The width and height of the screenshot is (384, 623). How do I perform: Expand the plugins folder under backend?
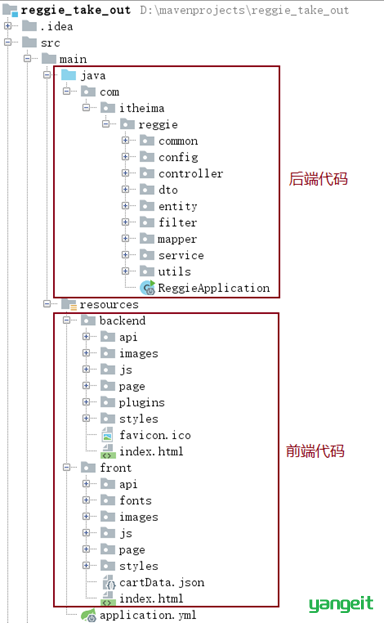point(86,402)
